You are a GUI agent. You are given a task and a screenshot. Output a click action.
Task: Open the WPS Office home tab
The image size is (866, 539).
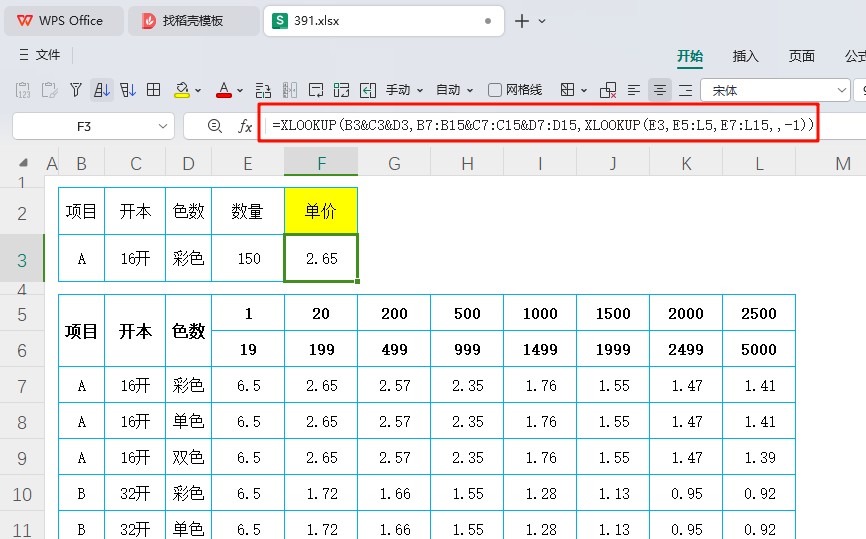pyautogui.click(x=64, y=21)
